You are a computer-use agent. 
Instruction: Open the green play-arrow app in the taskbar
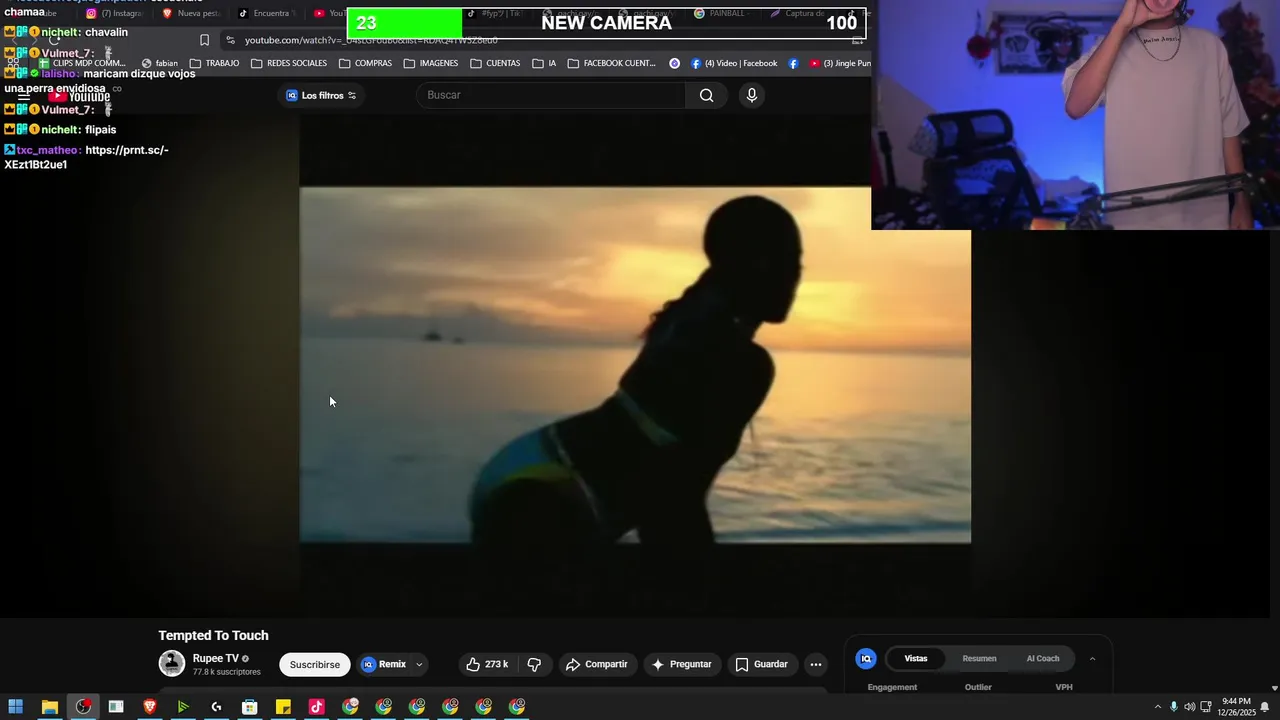click(183, 707)
